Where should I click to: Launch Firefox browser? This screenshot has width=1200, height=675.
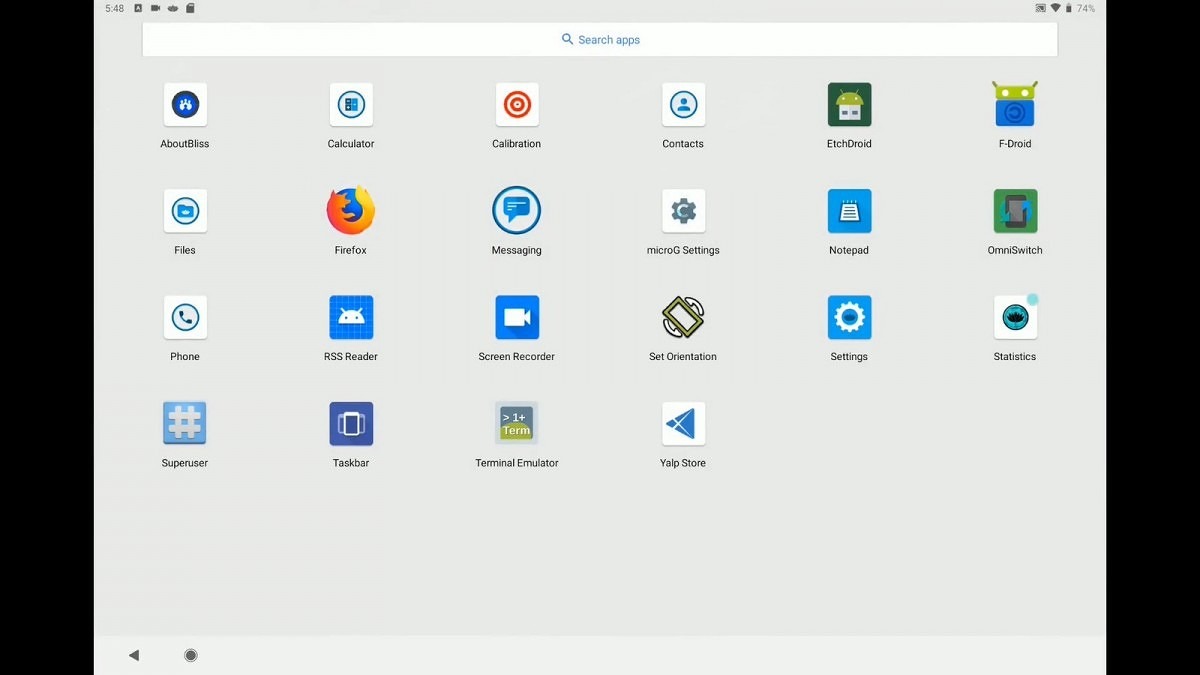pos(350,211)
